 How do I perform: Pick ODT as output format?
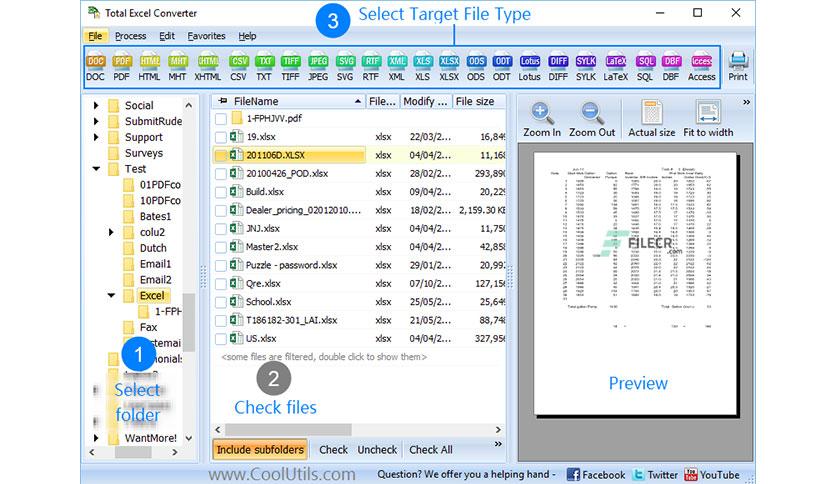pyautogui.click(x=502, y=68)
